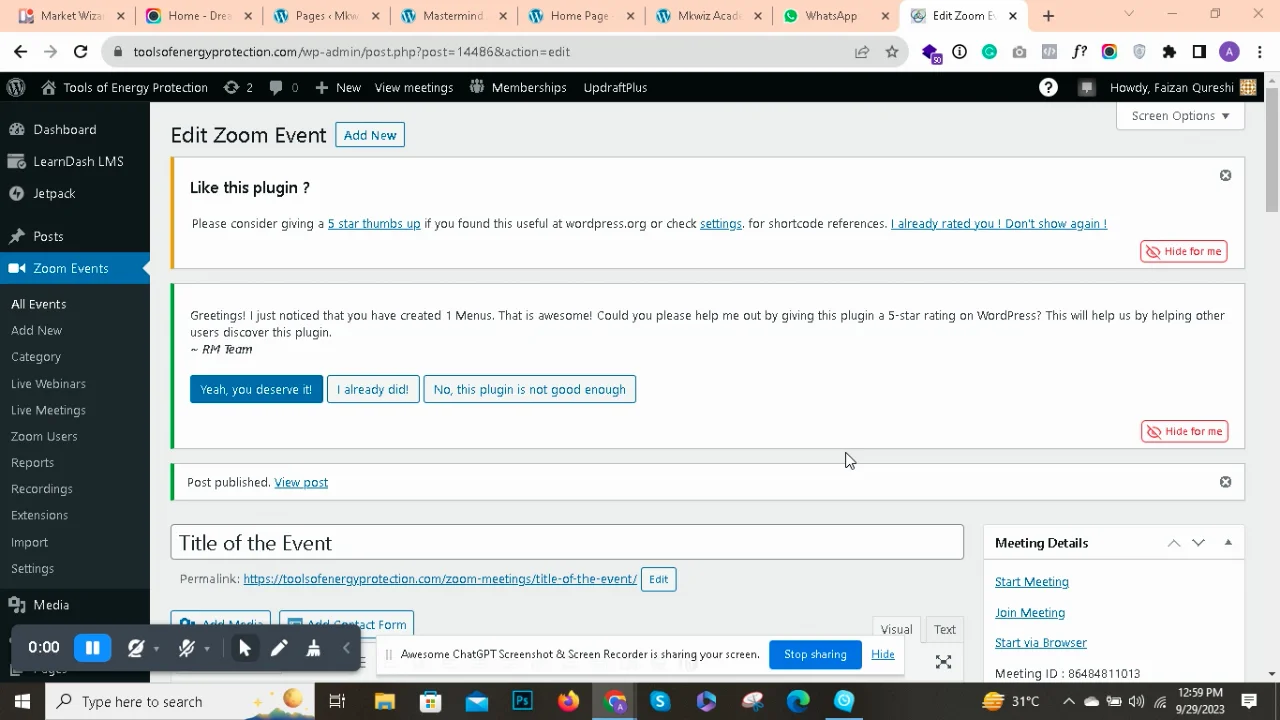Viewport: 1280px width, 720px height.
Task: Bookmark this page with the star icon
Action: tap(892, 52)
